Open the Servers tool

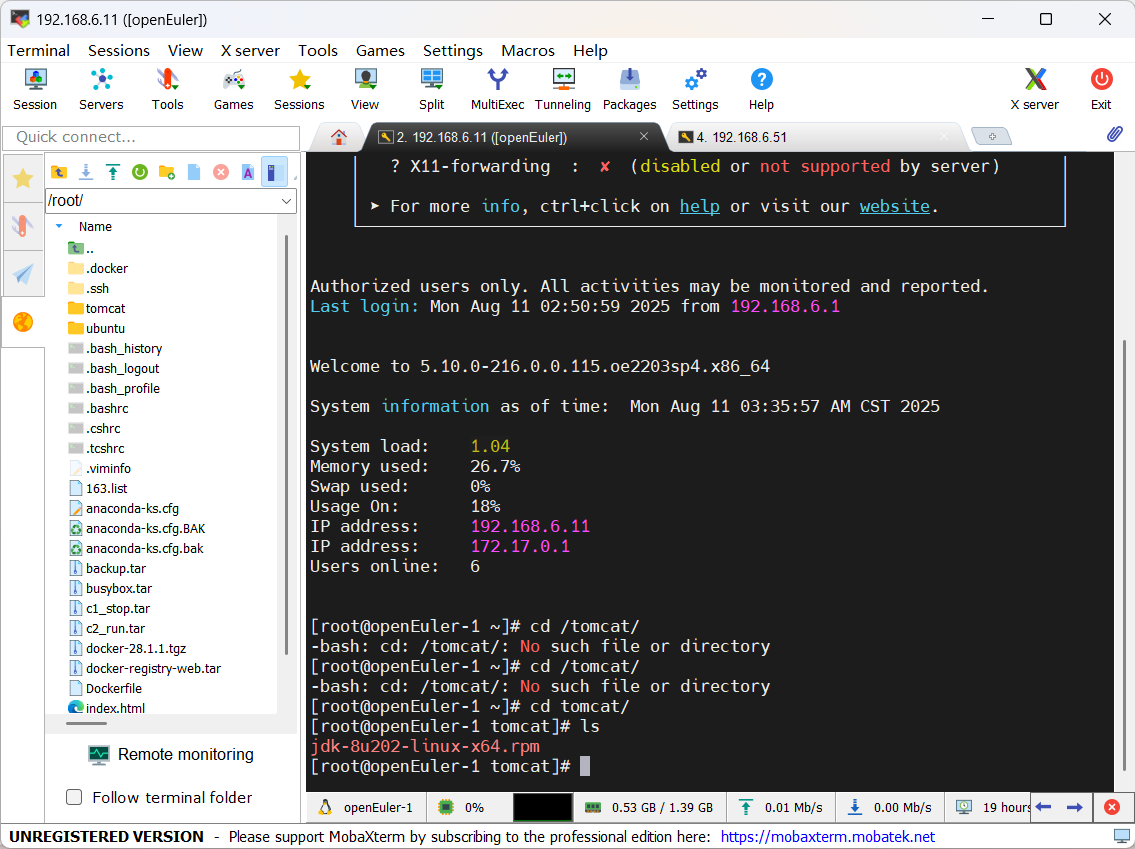pos(101,89)
